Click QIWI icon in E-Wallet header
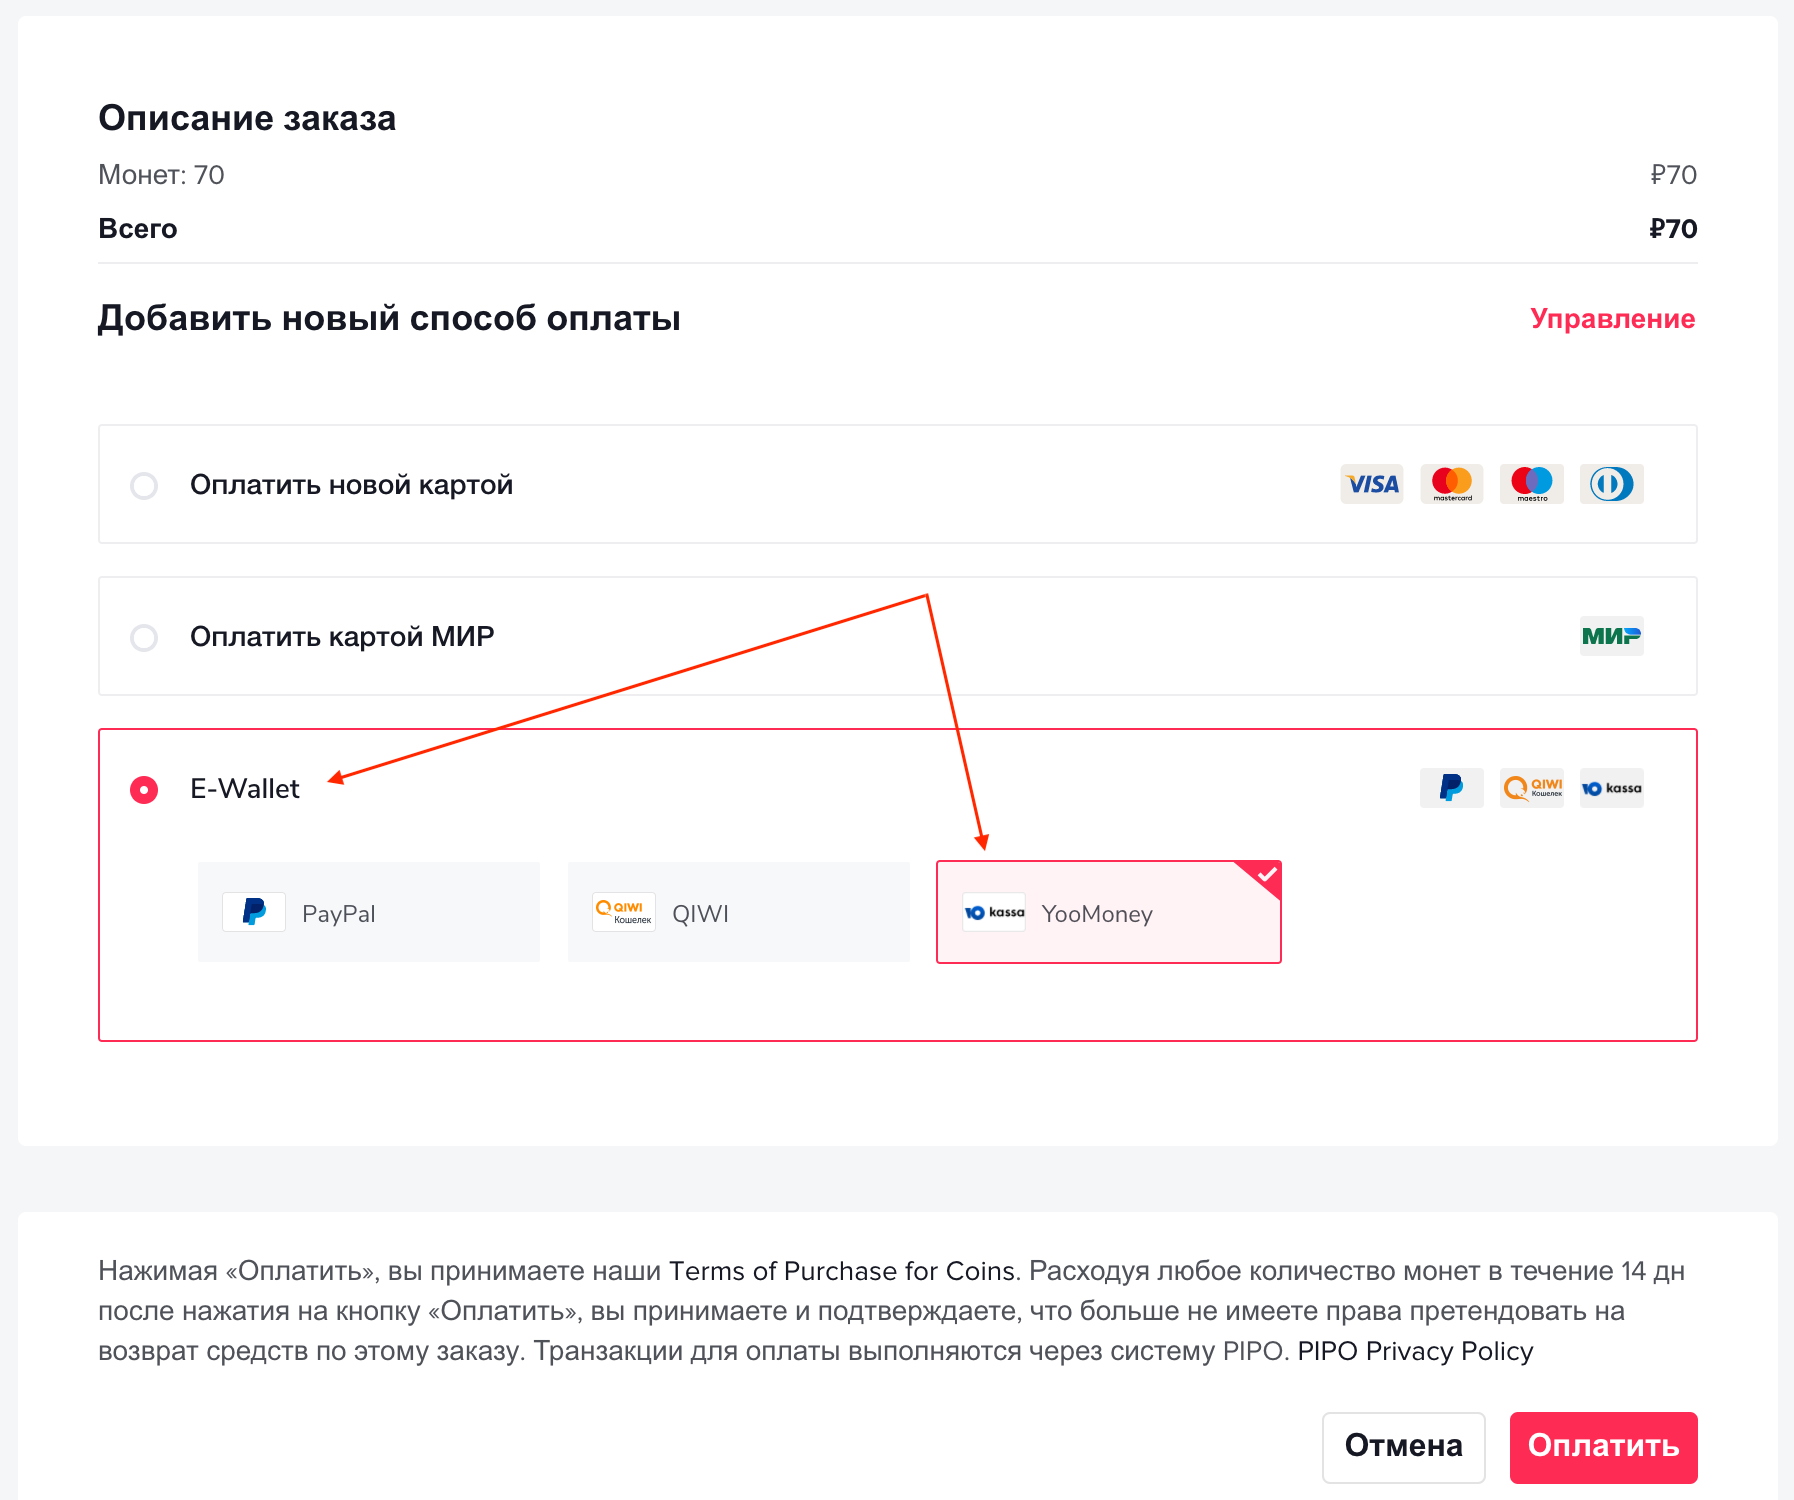This screenshot has height=1500, width=1794. coord(1531,788)
